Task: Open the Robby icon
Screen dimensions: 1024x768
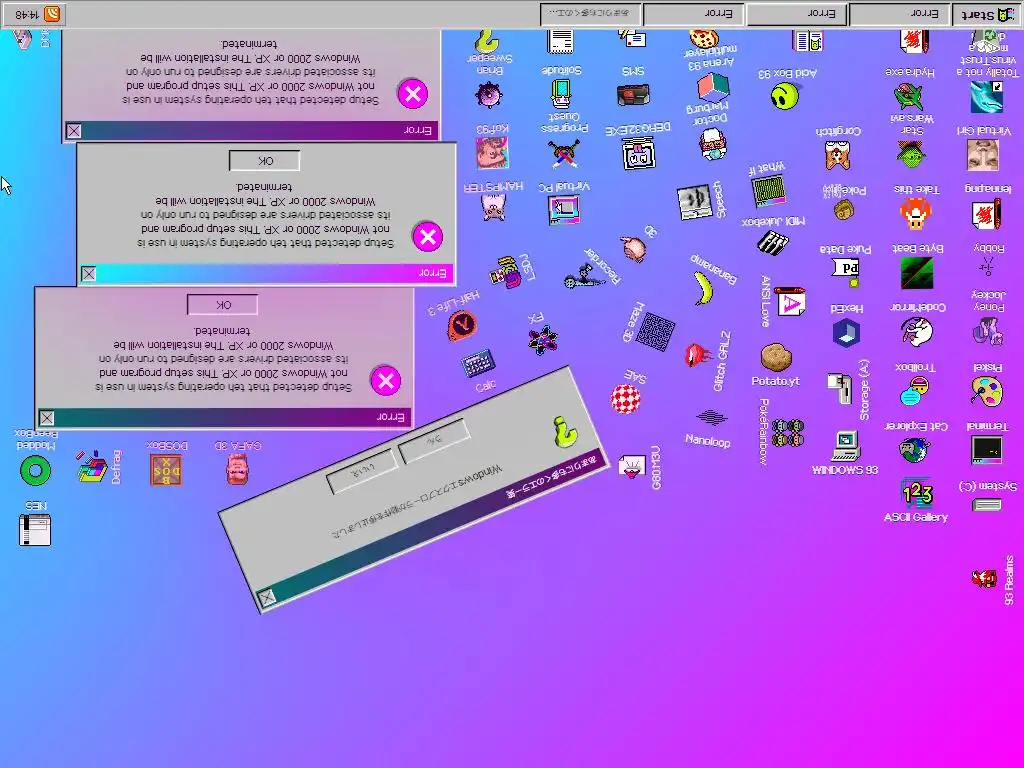Action: click(987, 266)
